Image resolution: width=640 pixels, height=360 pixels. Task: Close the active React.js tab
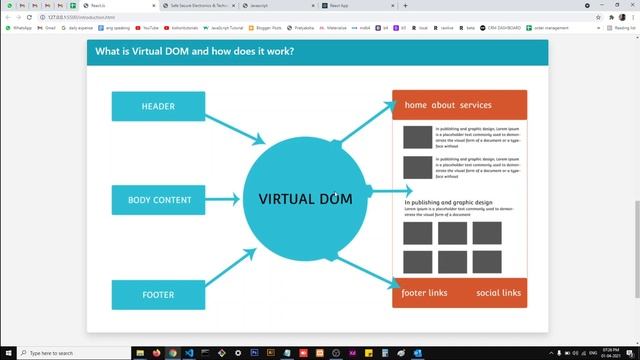[x=154, y=6]
